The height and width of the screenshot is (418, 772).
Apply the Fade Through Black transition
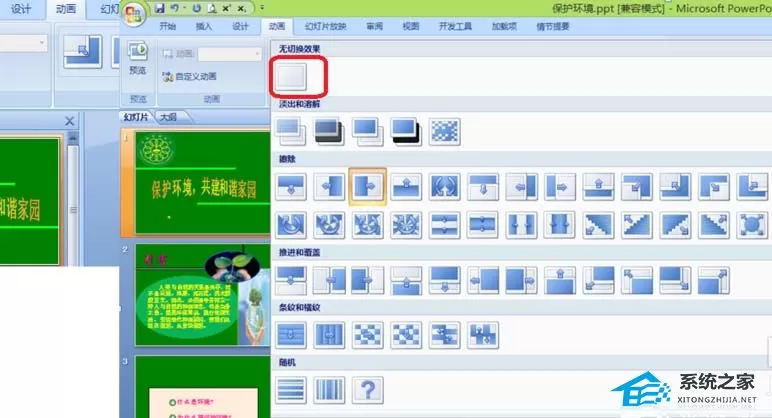pyautogui.click(x=329, y=132)
